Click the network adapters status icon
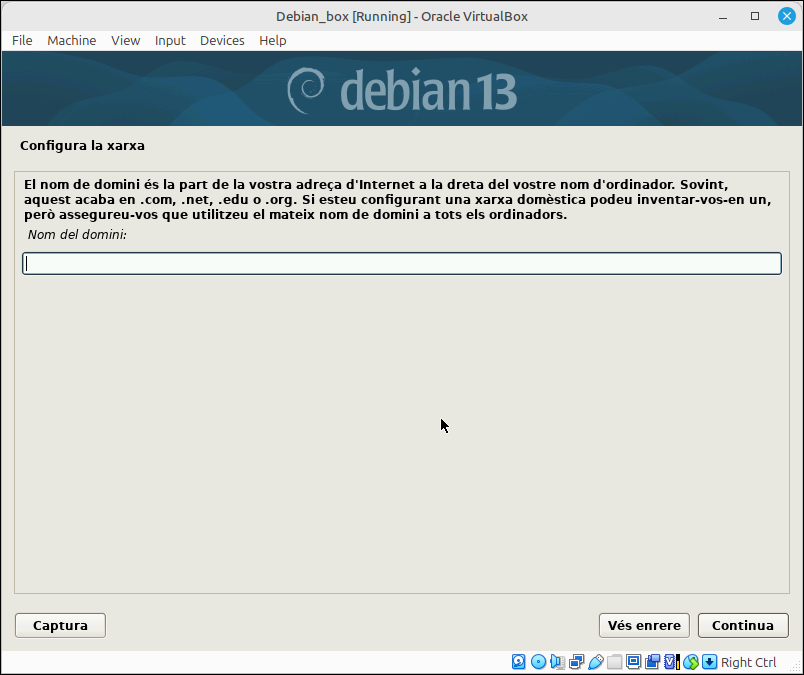804x675 pixels. point(576,662)
